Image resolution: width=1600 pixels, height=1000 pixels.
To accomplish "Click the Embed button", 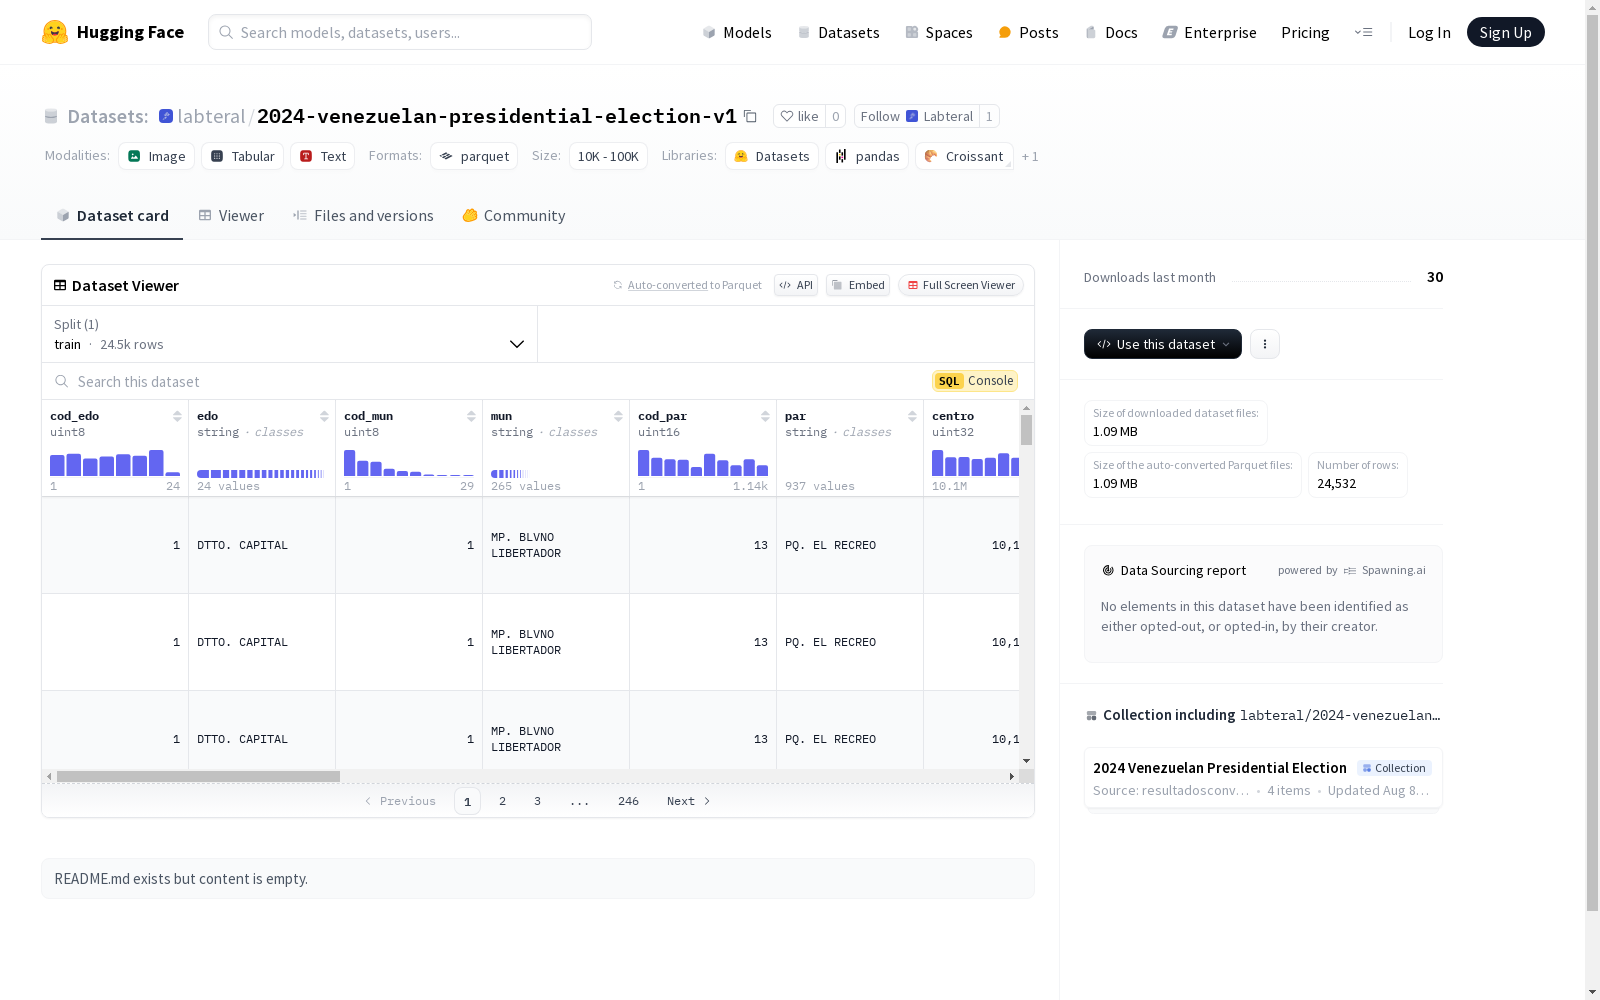I will point(858,285).
